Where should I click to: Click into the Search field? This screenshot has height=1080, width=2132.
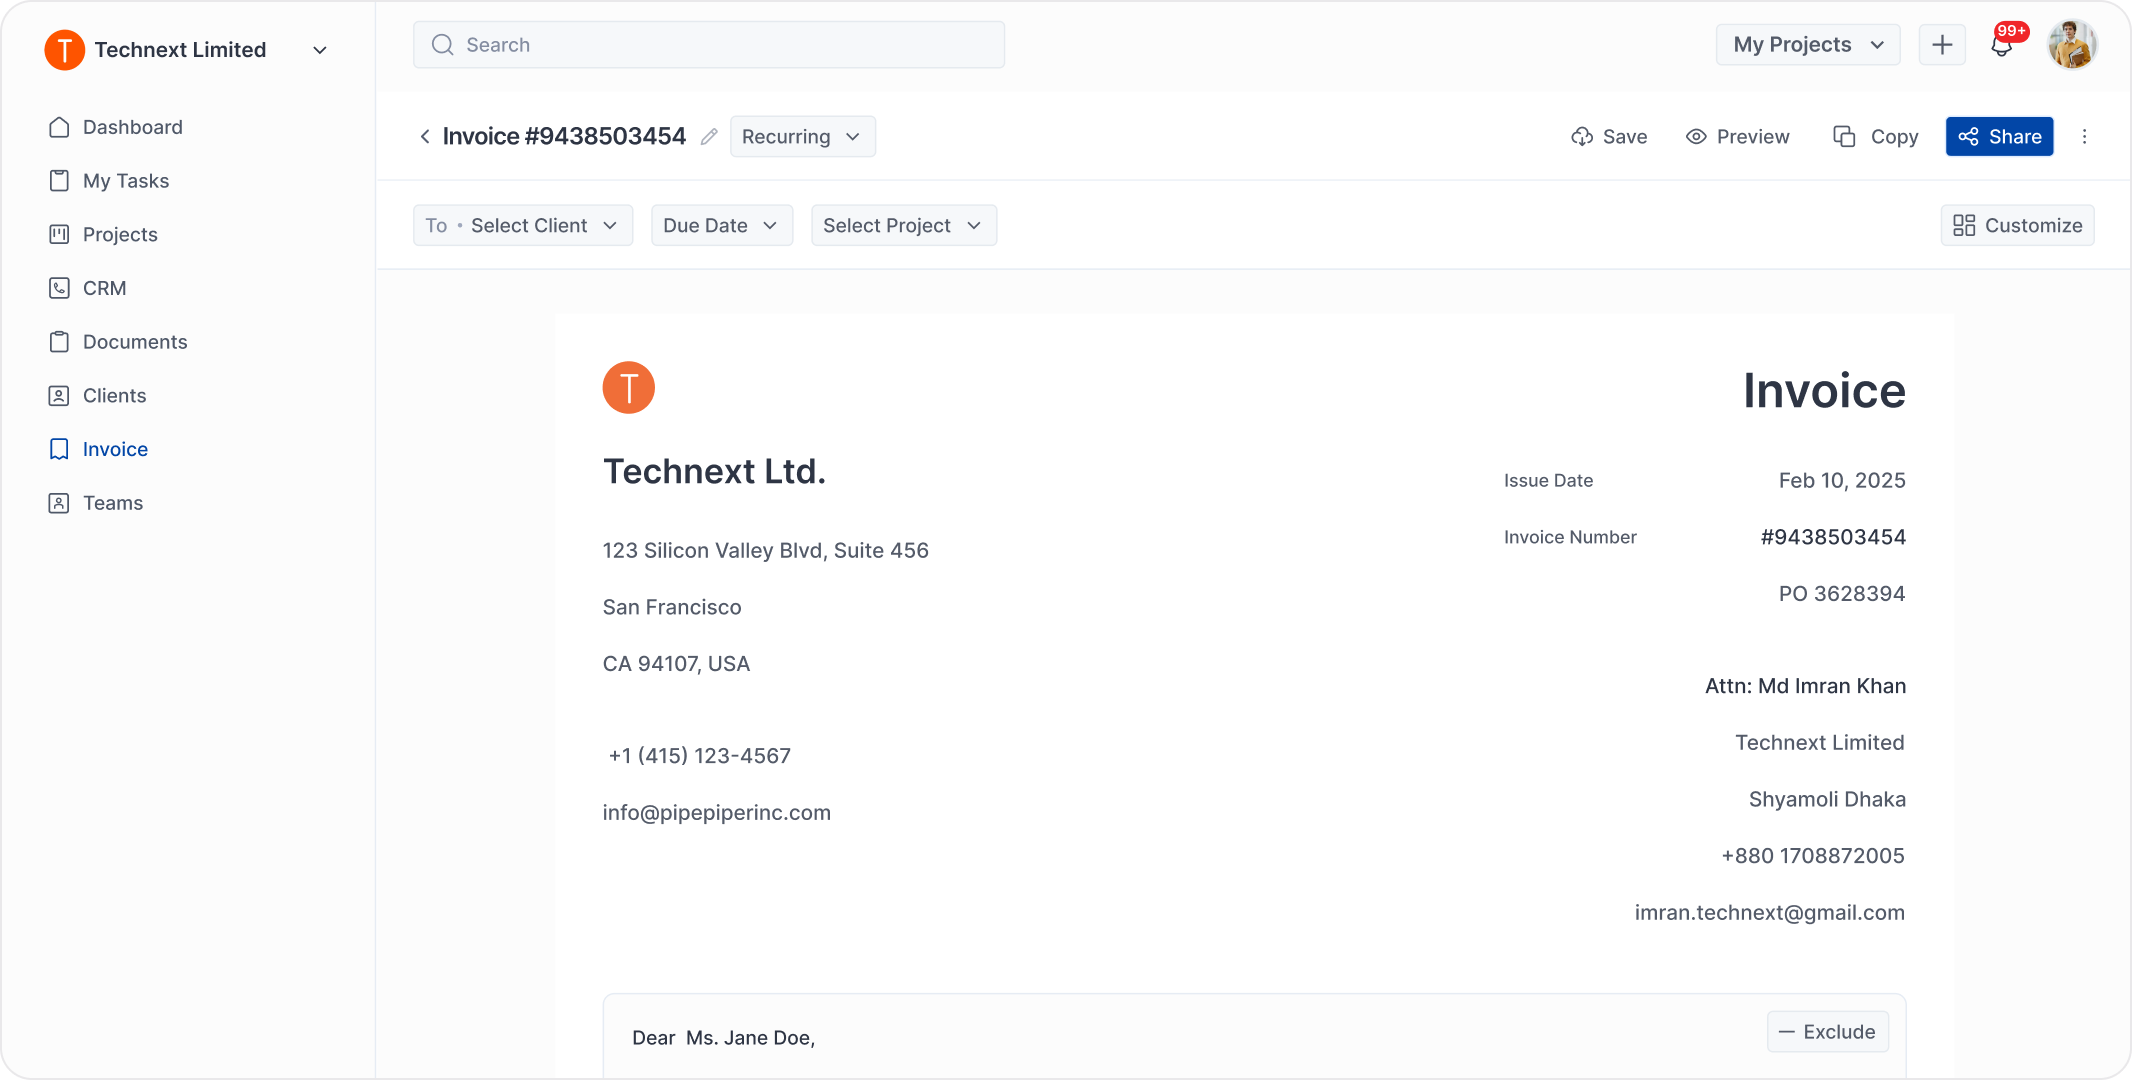pyautogui.click(x=708, y=45)
